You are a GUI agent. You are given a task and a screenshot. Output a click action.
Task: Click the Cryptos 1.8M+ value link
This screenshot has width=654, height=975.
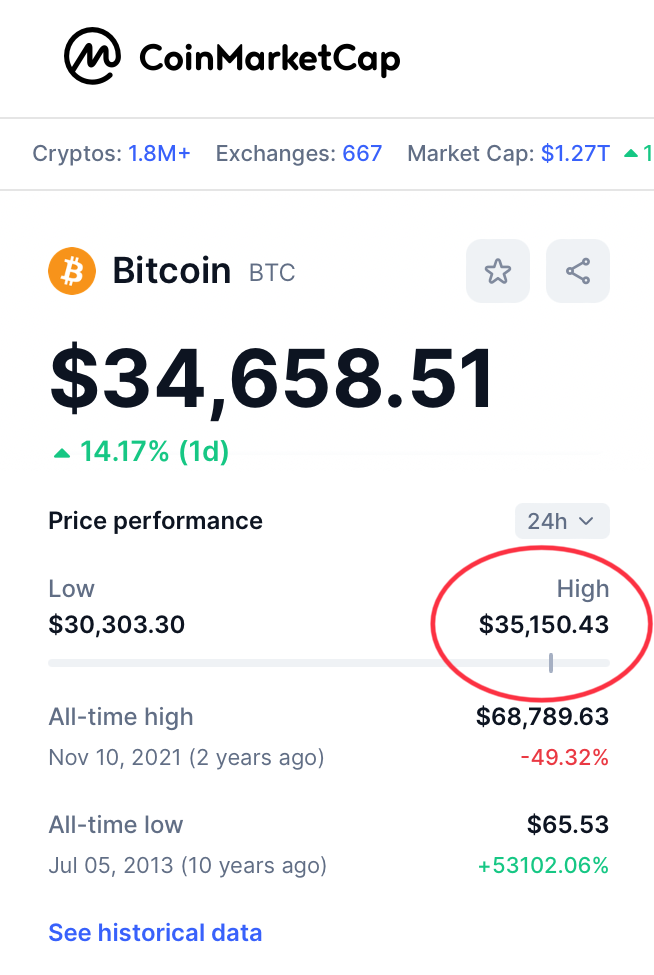tap(159, 153)
